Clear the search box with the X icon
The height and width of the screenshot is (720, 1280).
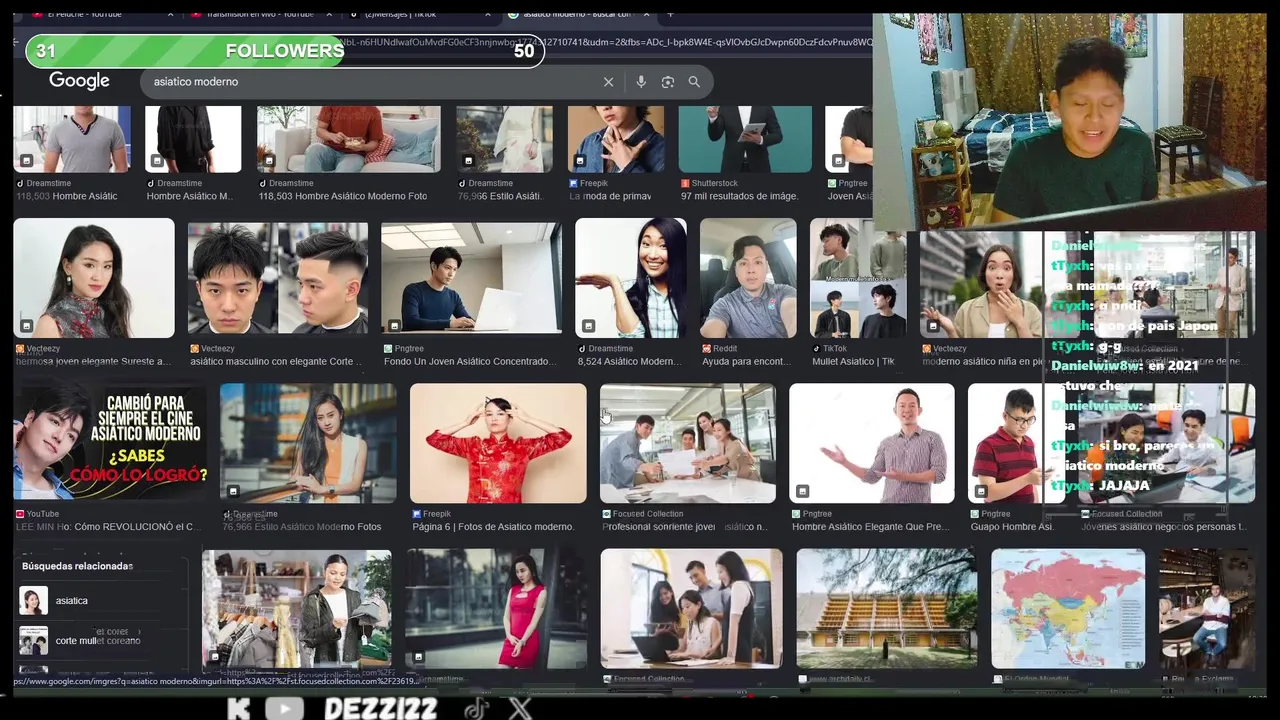pyautogui.click(x=608, y=82)
